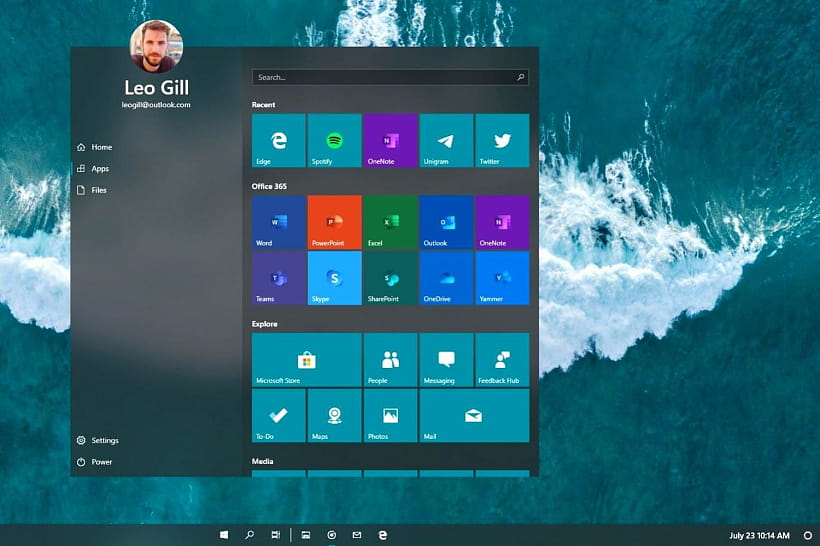The height and width of the screenshot is (546, 820).
Task: Open the Edge tile under Recent
Action: click(279, 141)
